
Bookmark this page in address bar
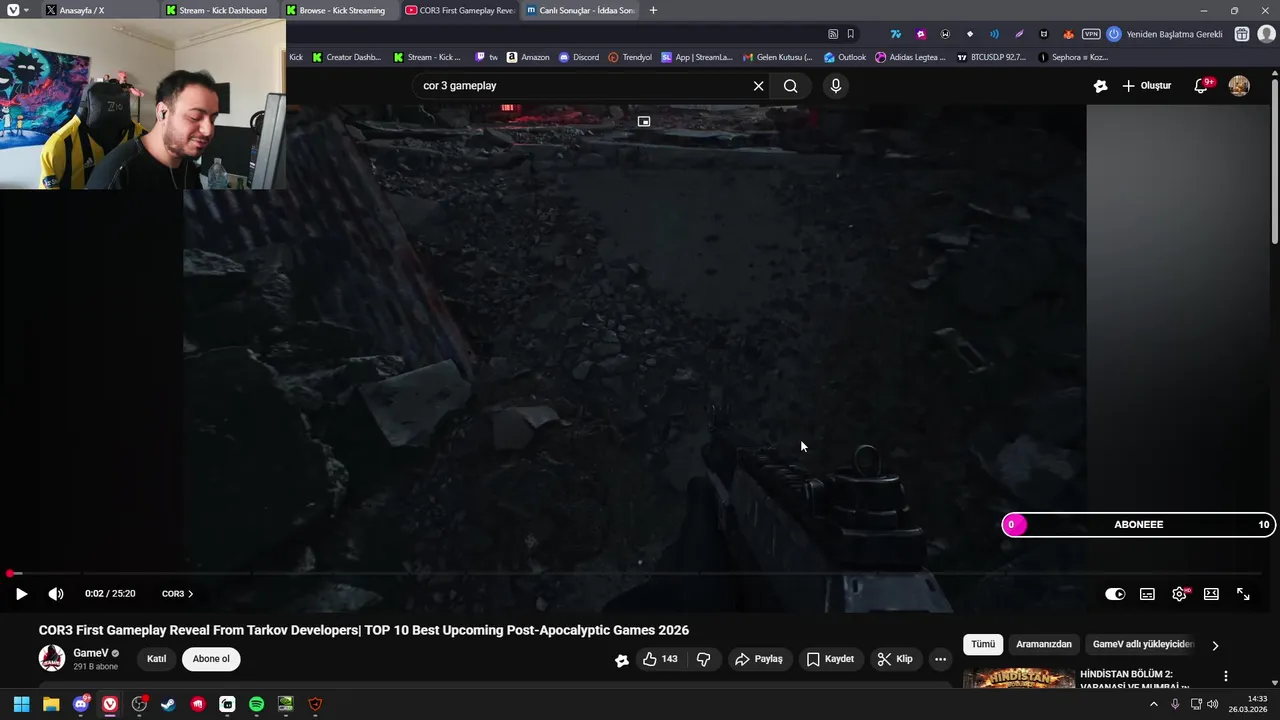[851, 34]
